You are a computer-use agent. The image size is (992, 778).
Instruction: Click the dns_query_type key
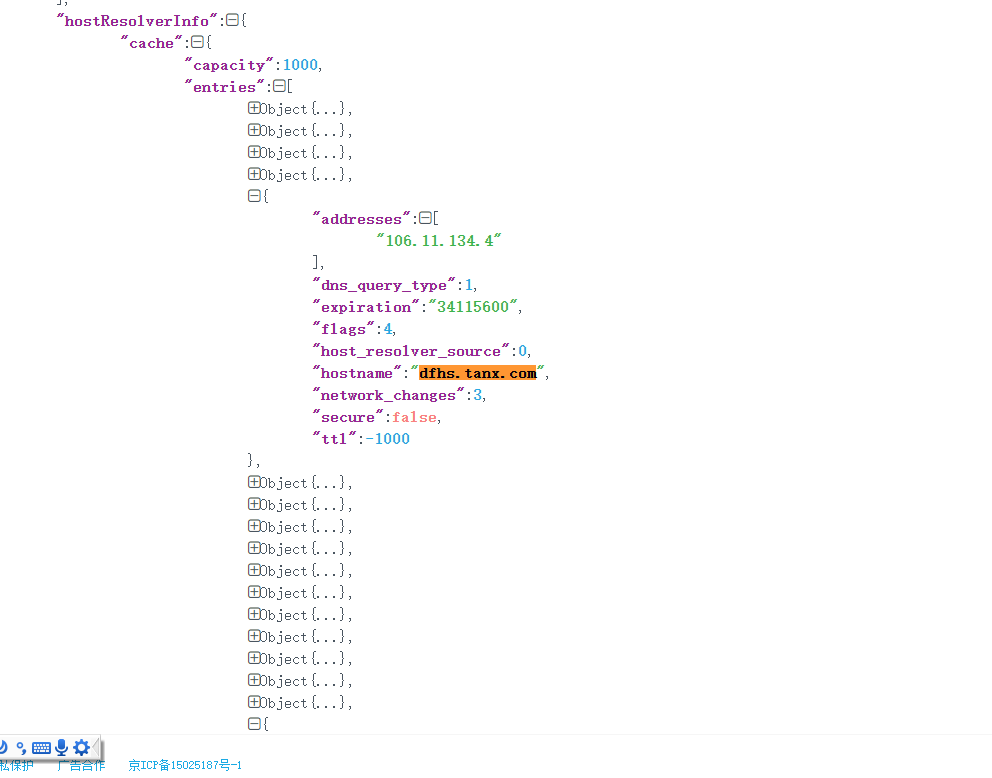coord(384,285)
